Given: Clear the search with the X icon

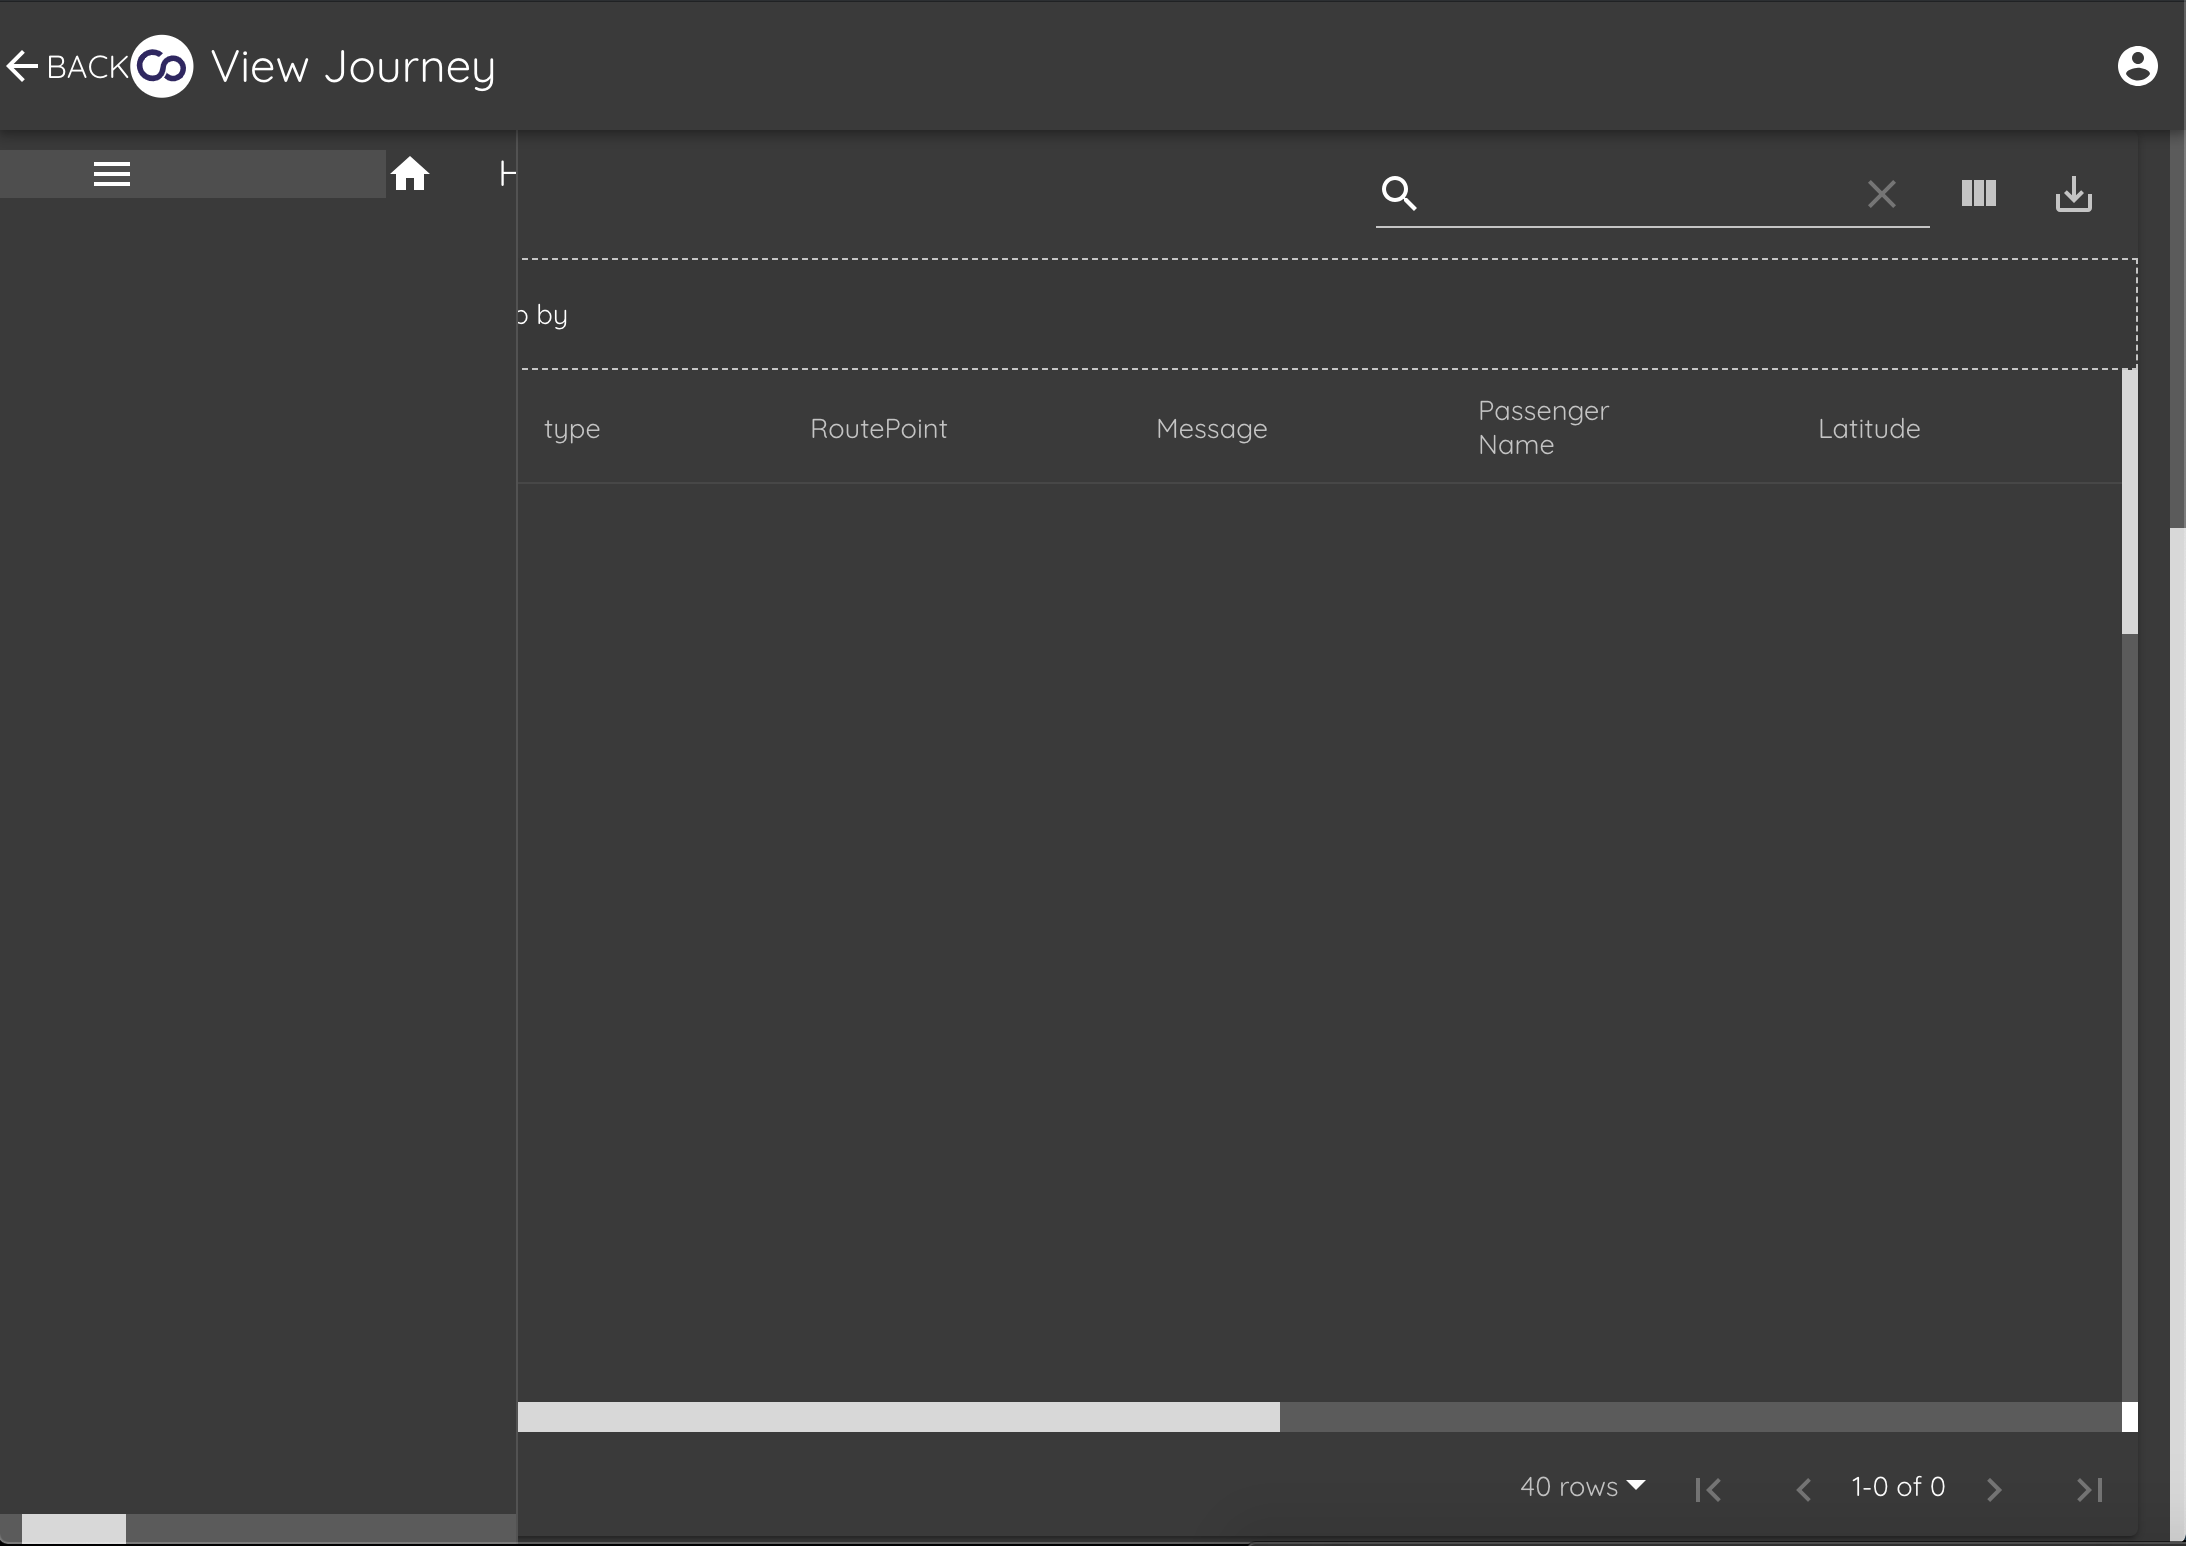Looking at the screenshot, I should pos(1883,192).
